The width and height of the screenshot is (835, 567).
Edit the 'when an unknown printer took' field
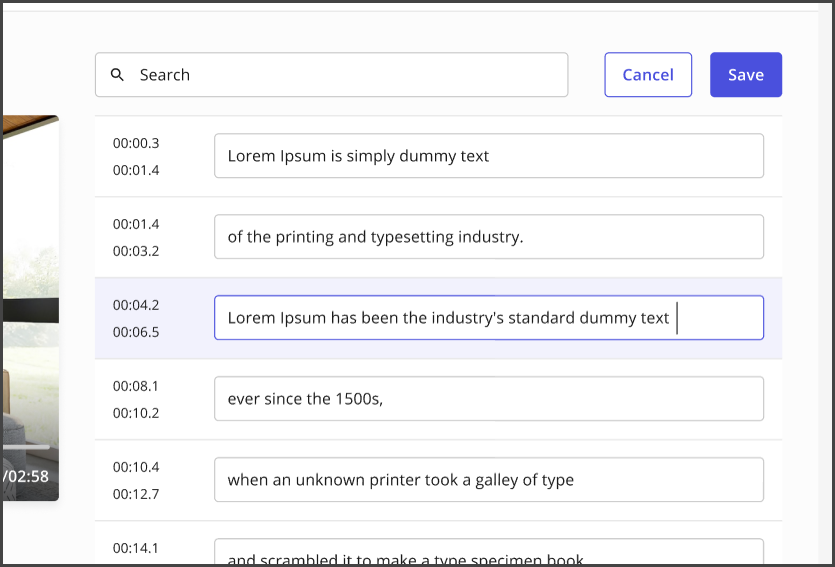(x=489, y=479)
